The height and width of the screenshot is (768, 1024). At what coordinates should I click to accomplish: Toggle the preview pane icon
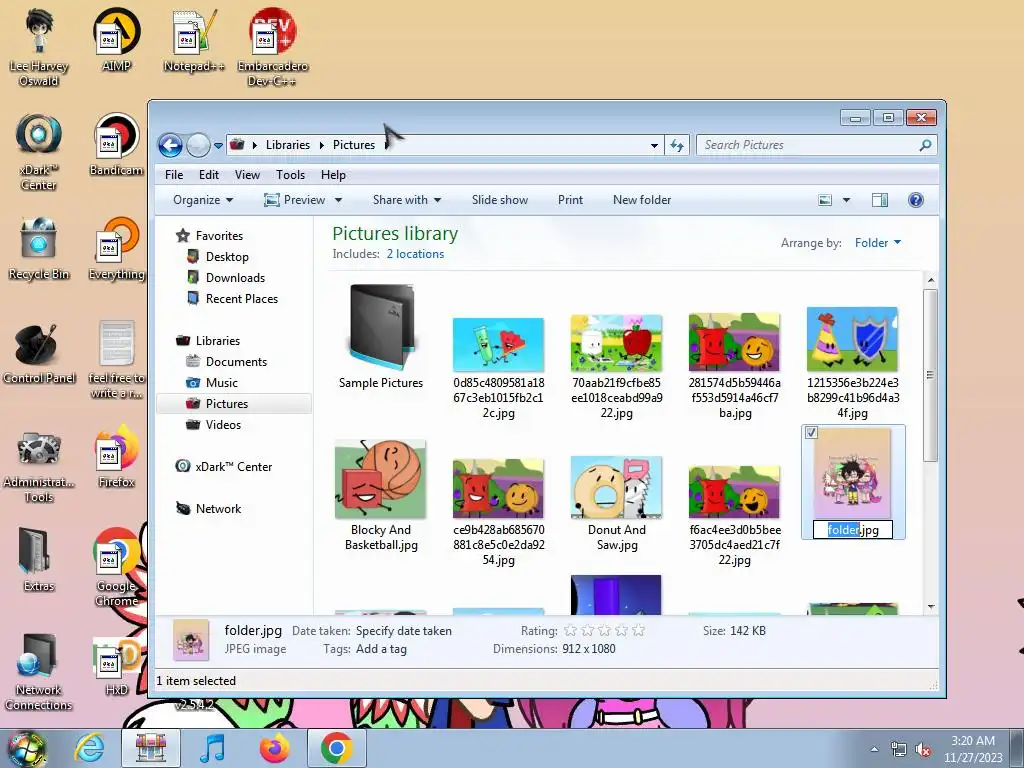tap(880, 200)
